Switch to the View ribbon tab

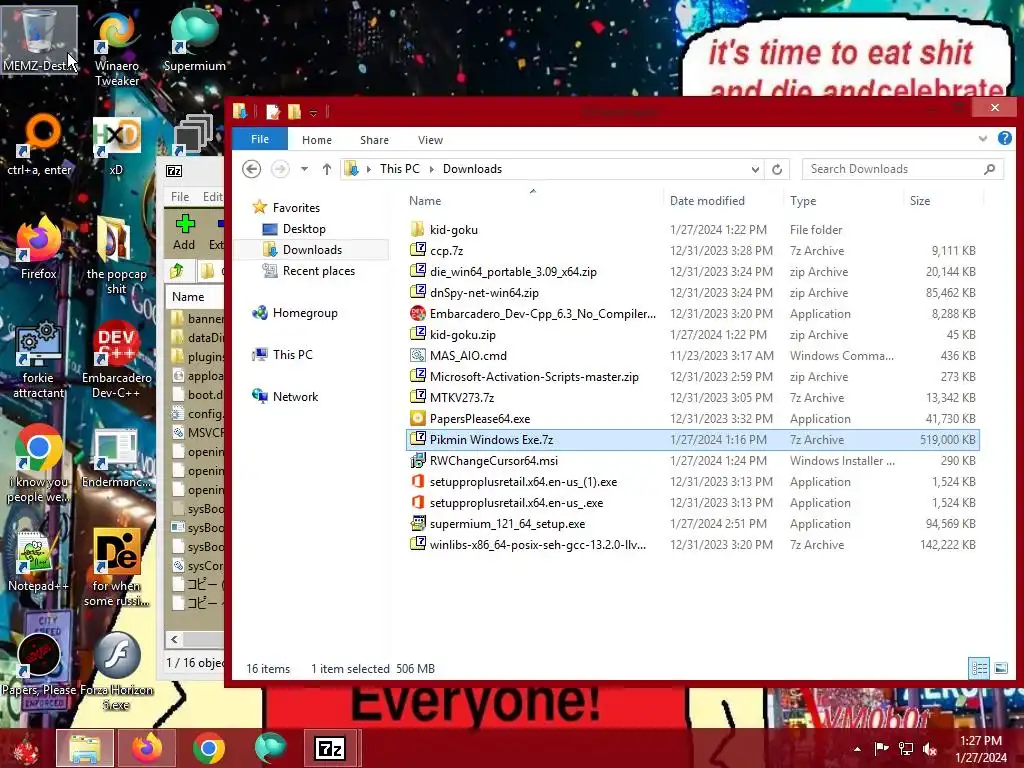430,140
